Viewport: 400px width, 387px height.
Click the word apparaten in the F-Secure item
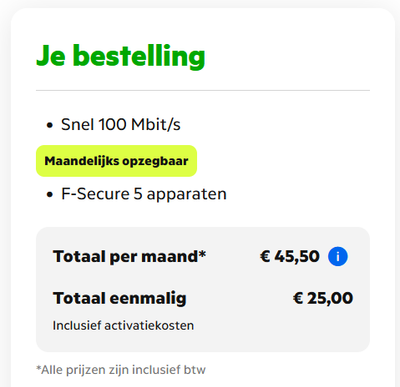[186, 195]
